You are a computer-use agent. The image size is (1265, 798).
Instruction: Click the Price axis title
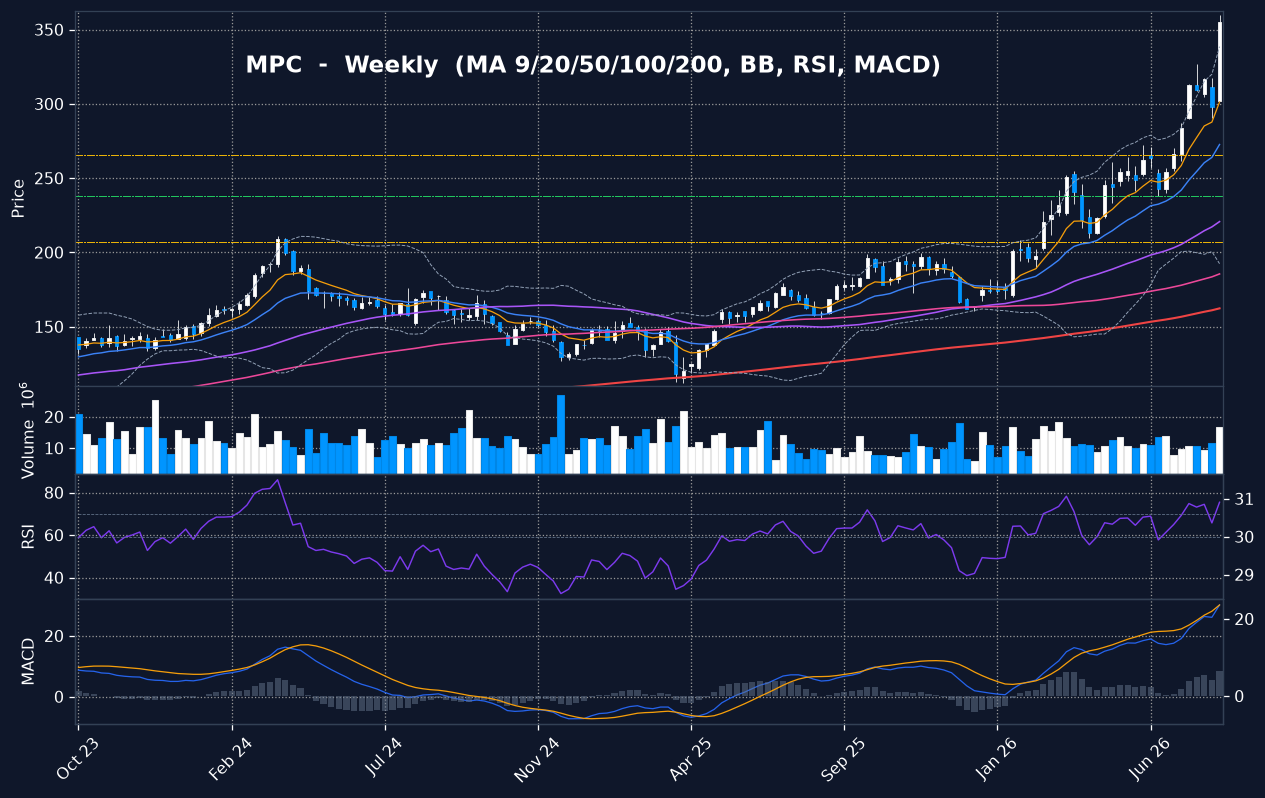(18, 198)
